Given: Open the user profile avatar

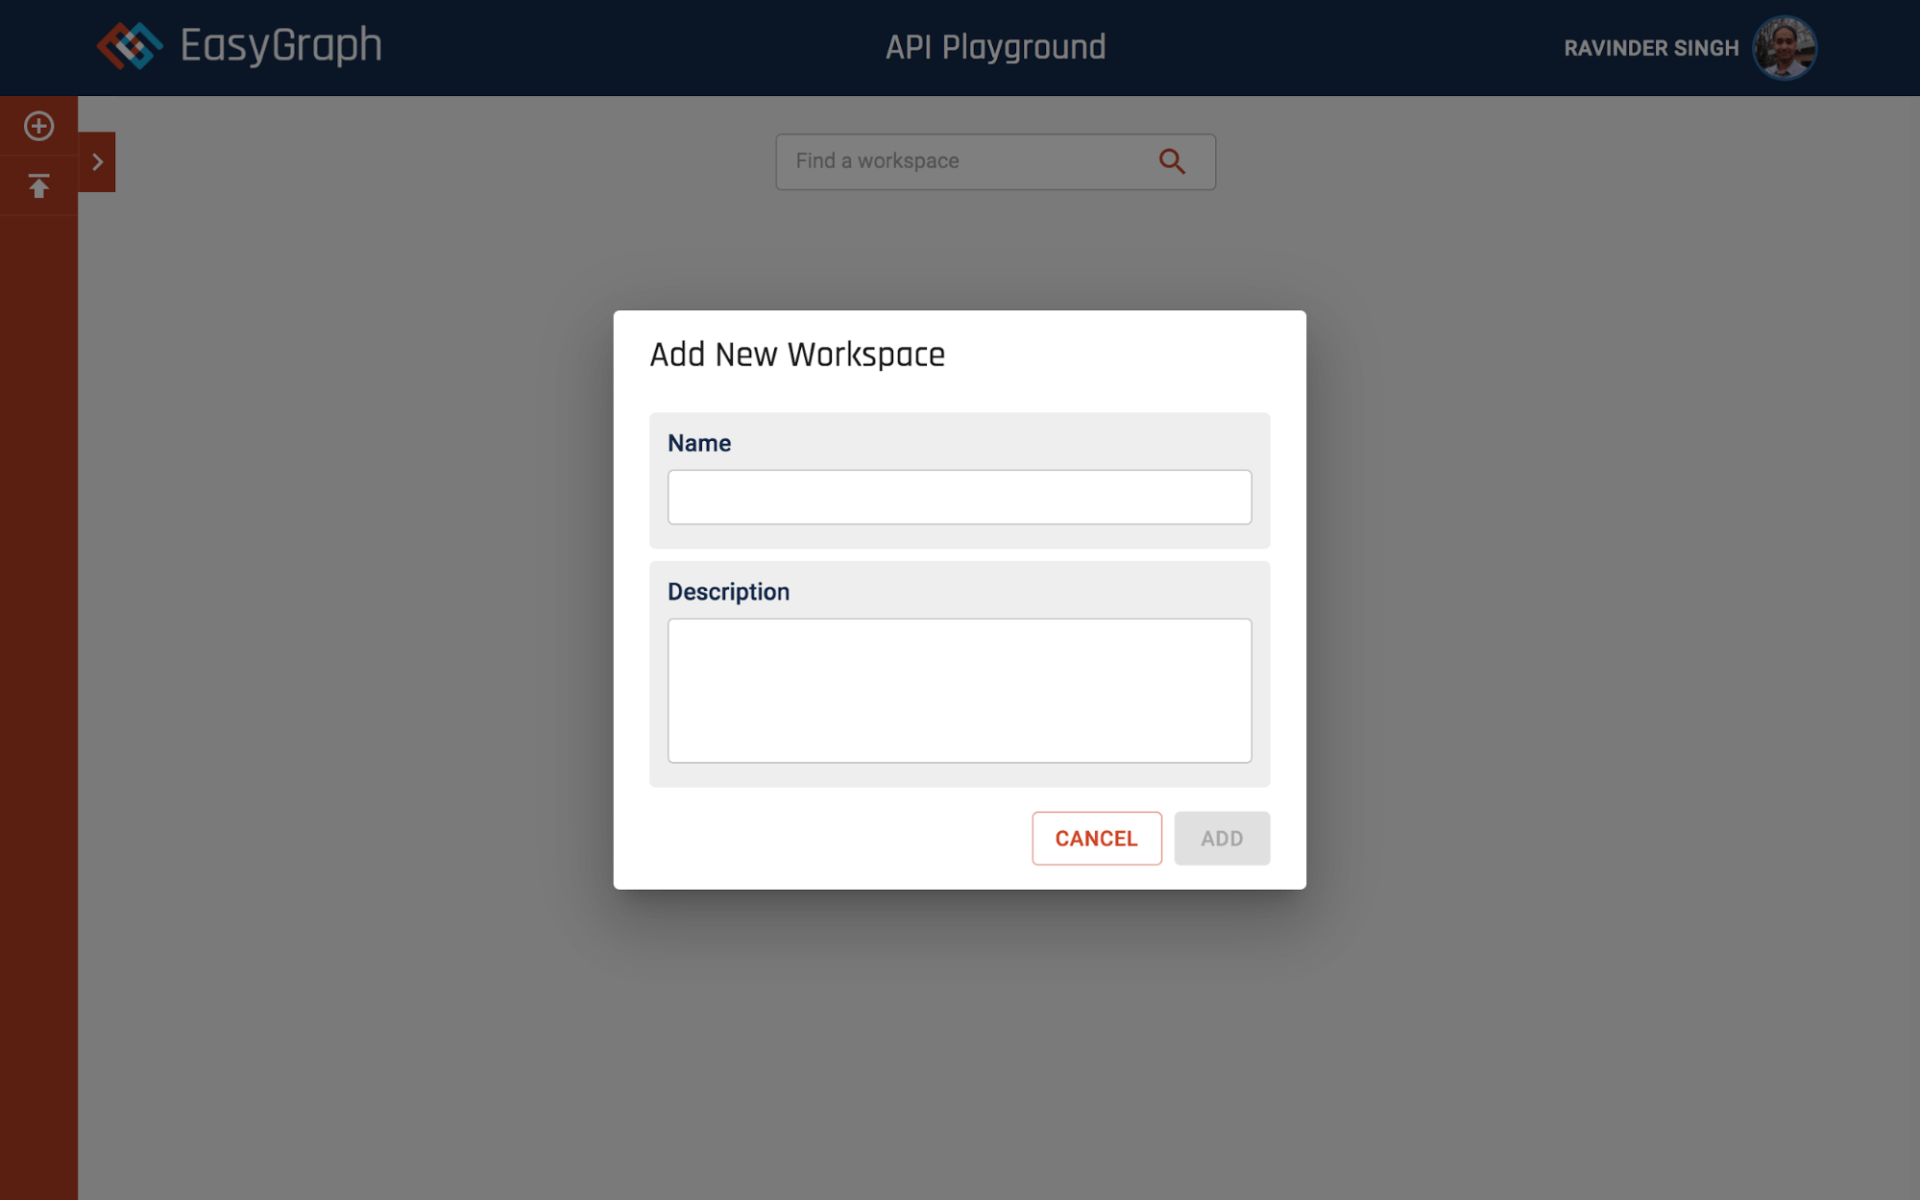Looking at the screenshot, I should pyautogui.click(x=1785, y=47).
